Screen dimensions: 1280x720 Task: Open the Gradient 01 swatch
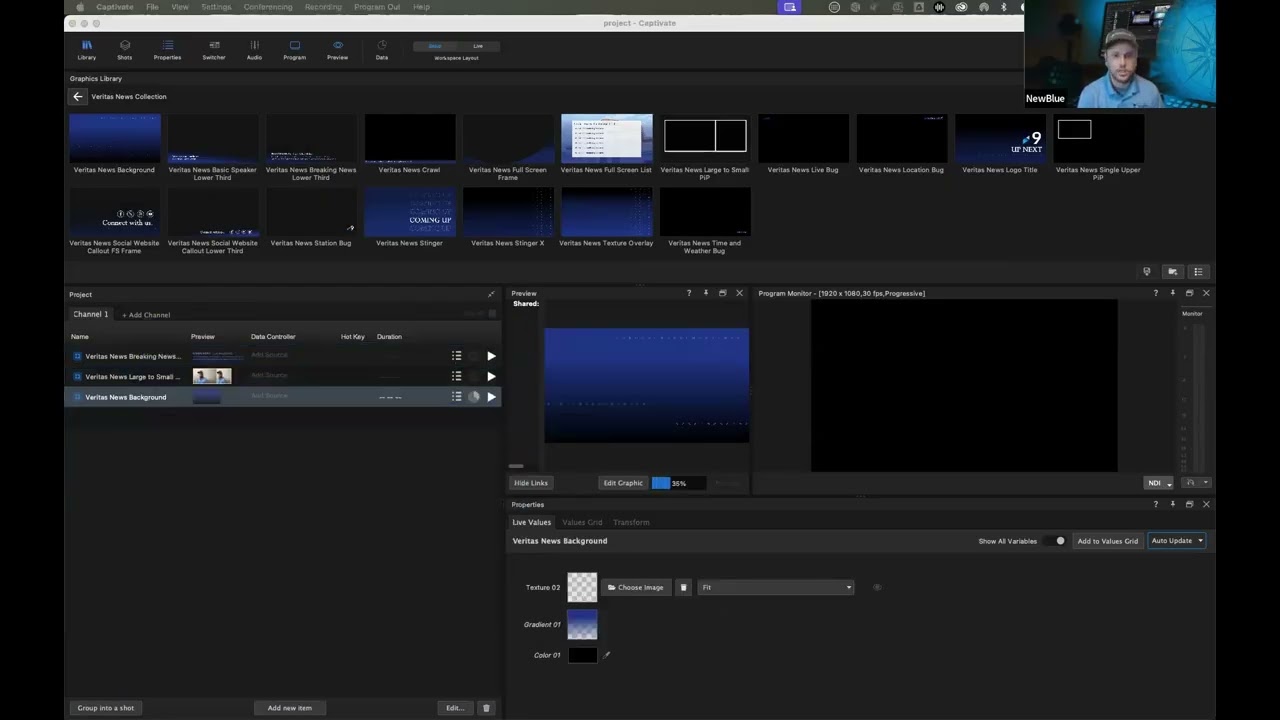pyautogui.click(x=582, y=624)
